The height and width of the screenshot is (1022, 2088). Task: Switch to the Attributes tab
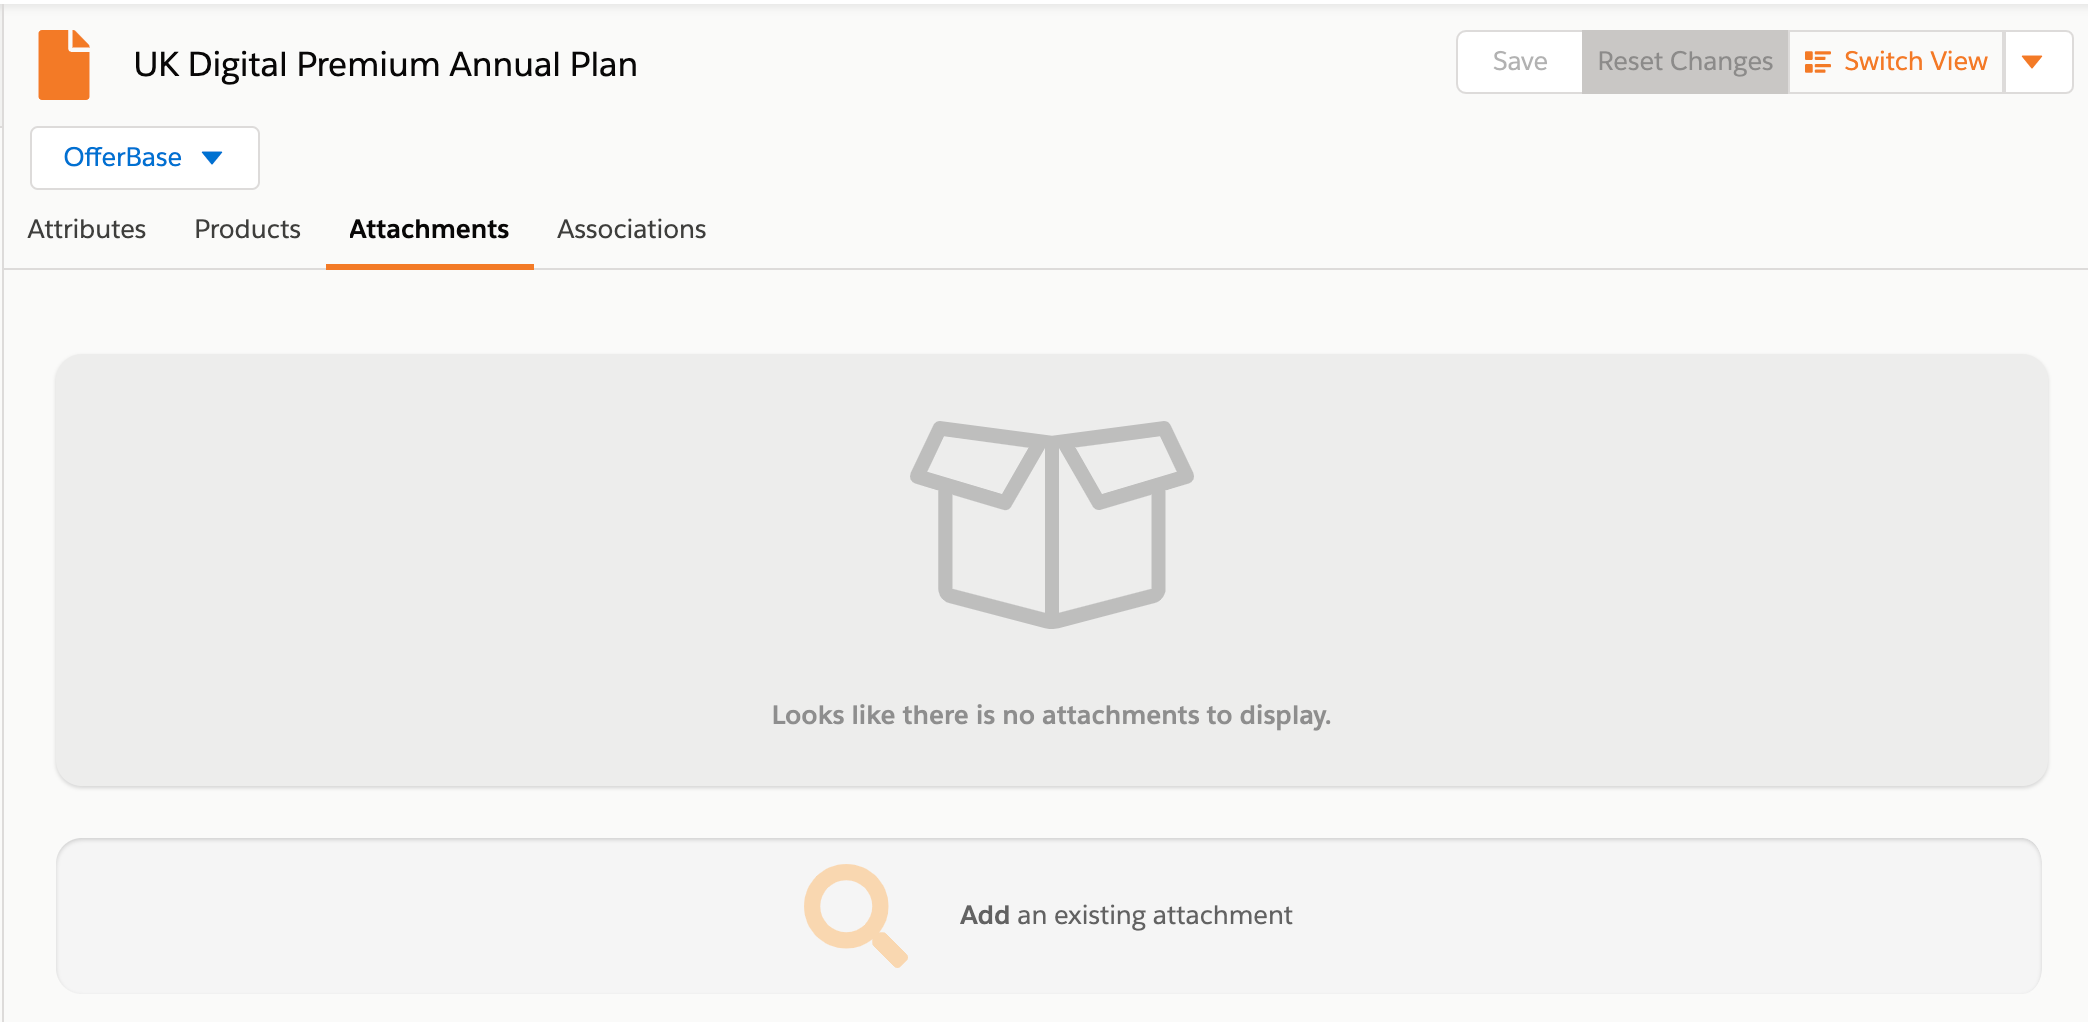point(87,229)
